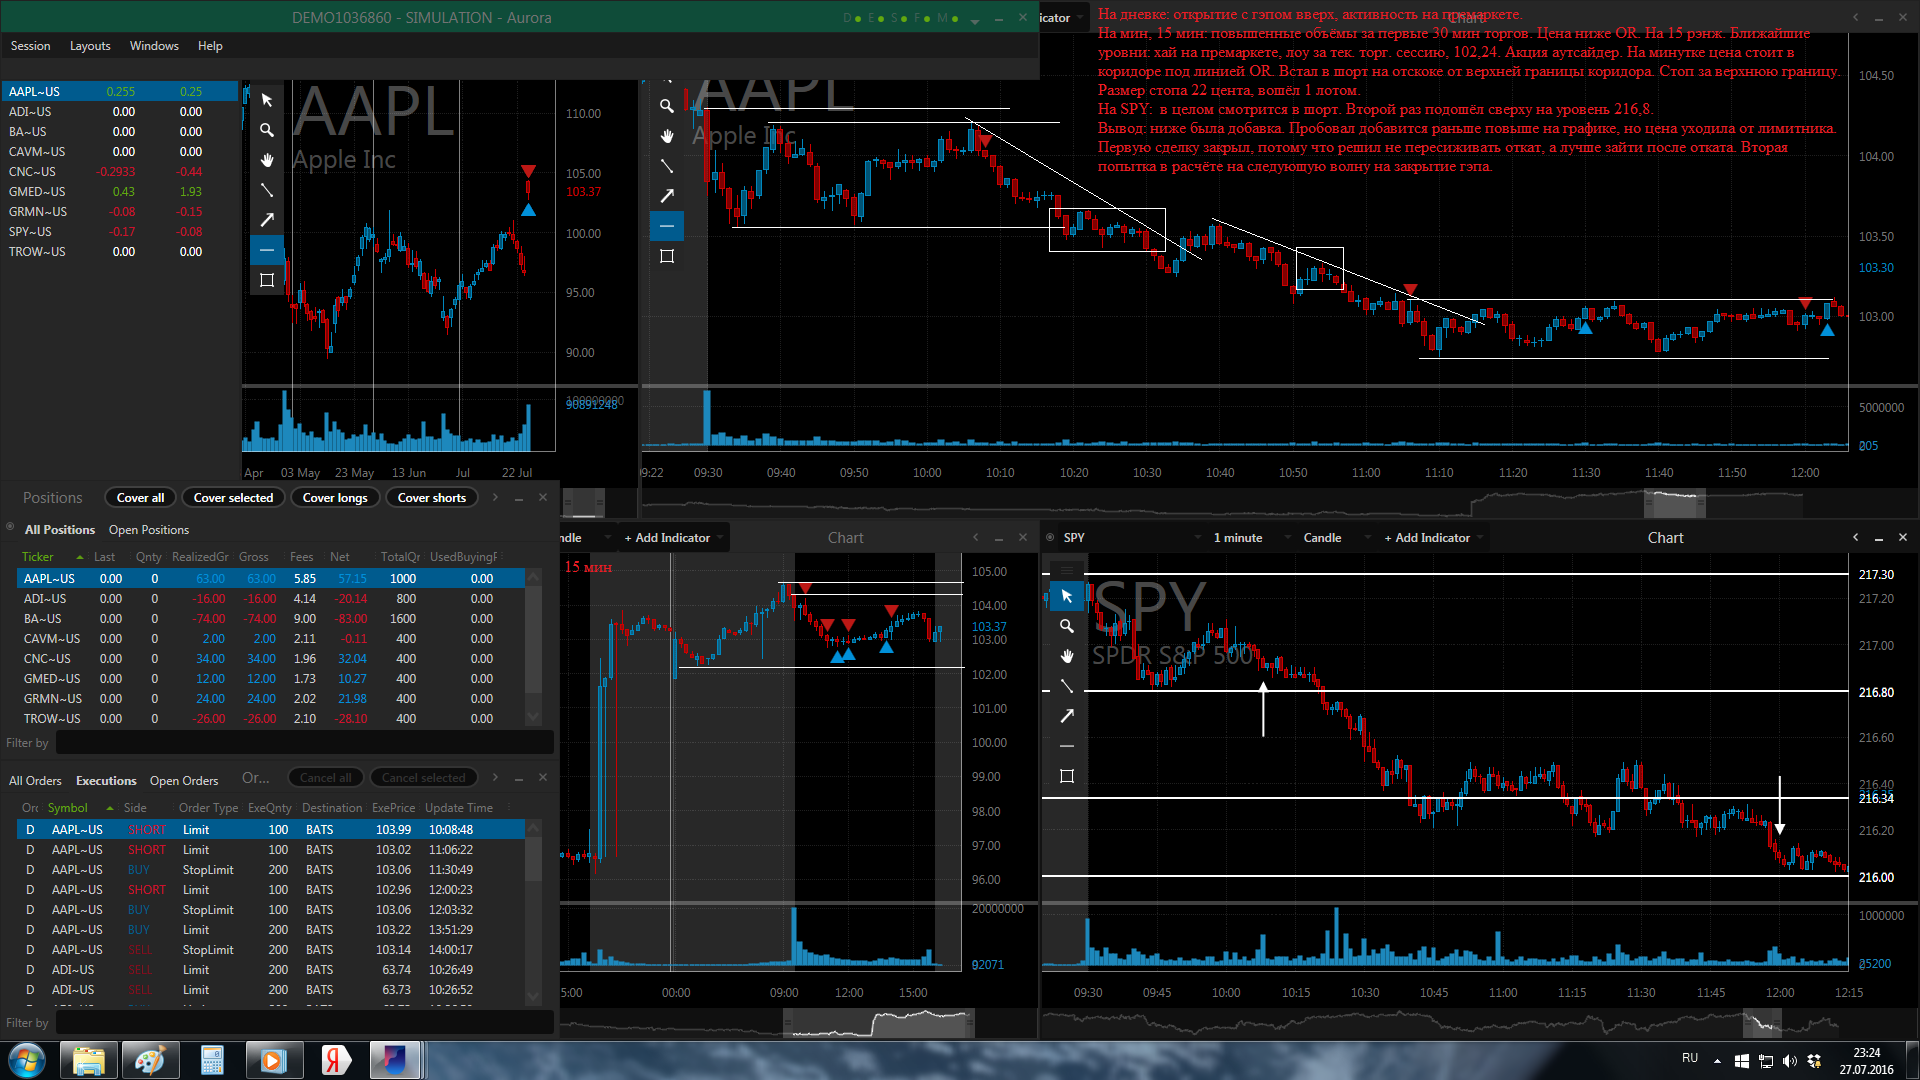The width and height of the screenshot is (1920, 1080).
Task: Click the Cancel all orders button
Action: 325,778
